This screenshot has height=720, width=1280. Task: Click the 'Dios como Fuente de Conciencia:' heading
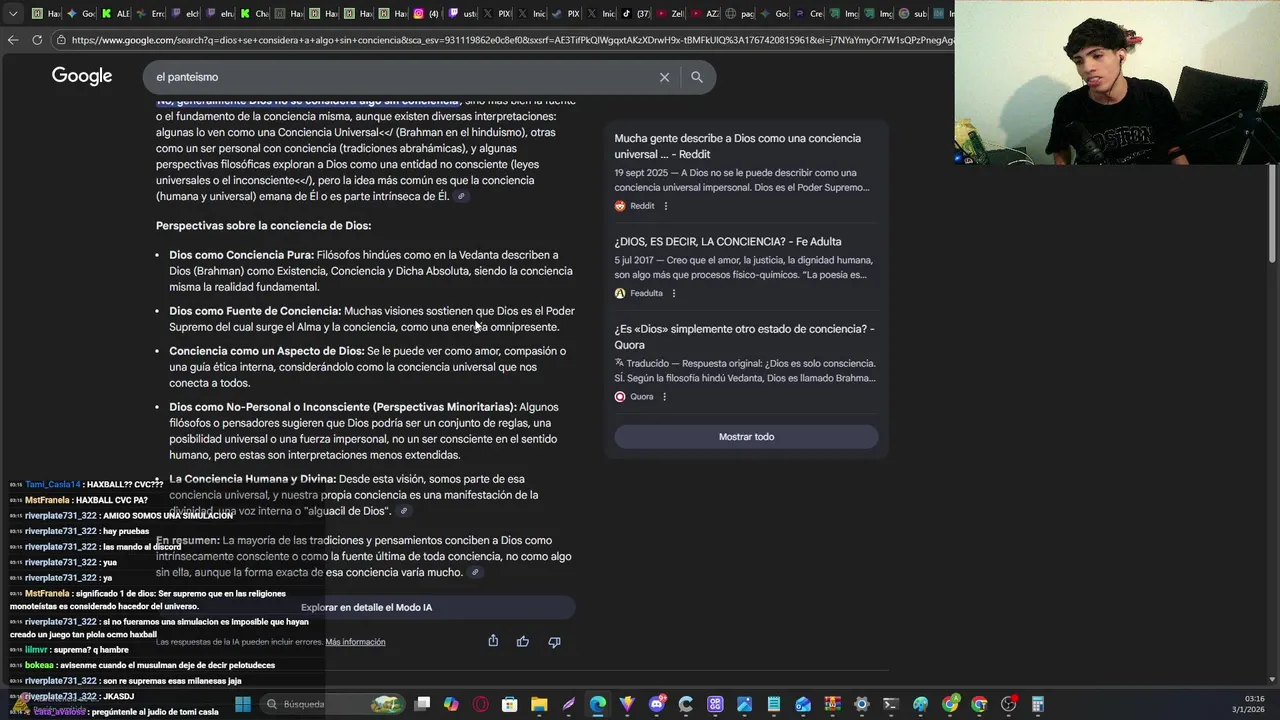(x=255, y=311)
